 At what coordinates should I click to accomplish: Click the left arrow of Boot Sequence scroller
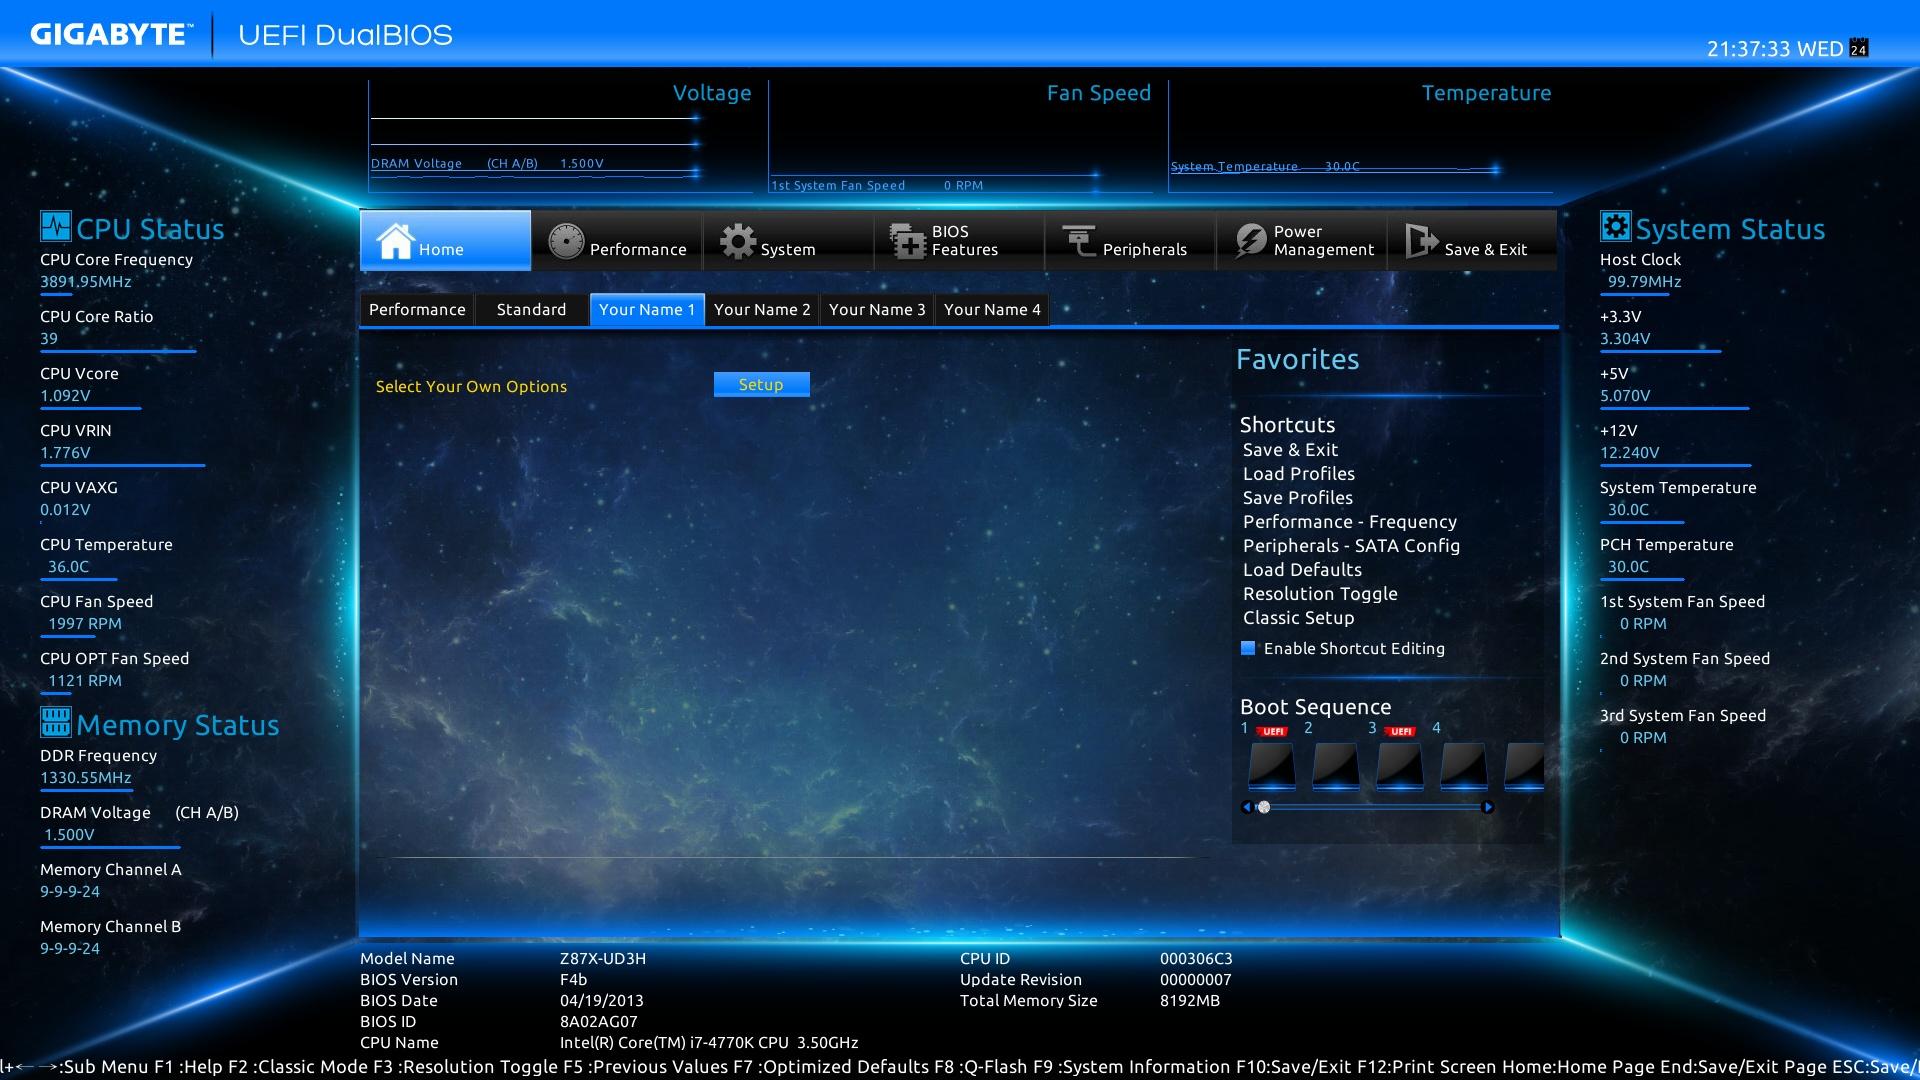coord(1246,807)
